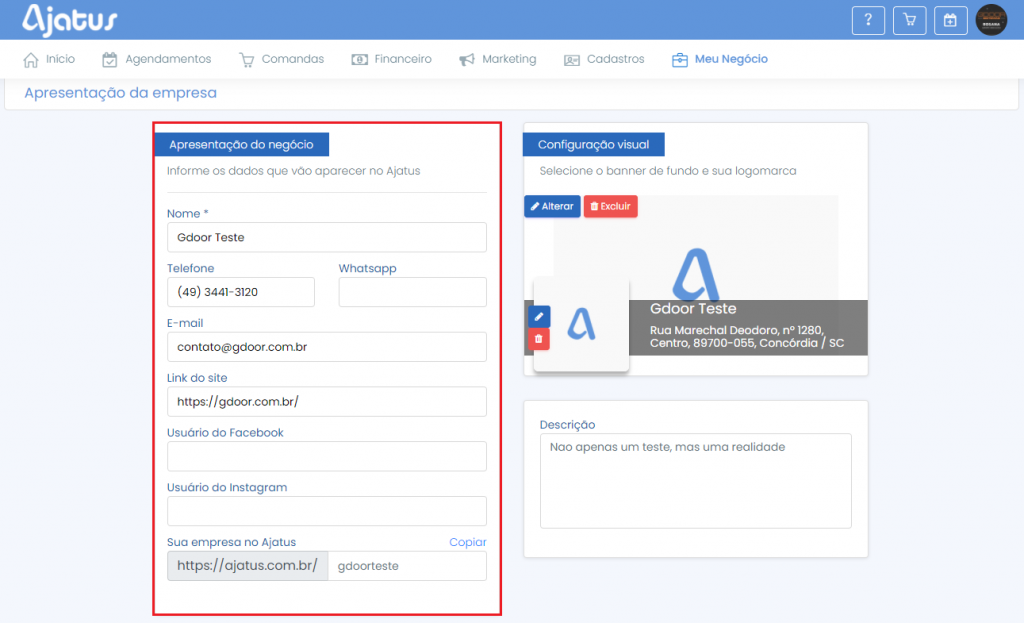Open the help question mark icon

click(x=868, y=20)
